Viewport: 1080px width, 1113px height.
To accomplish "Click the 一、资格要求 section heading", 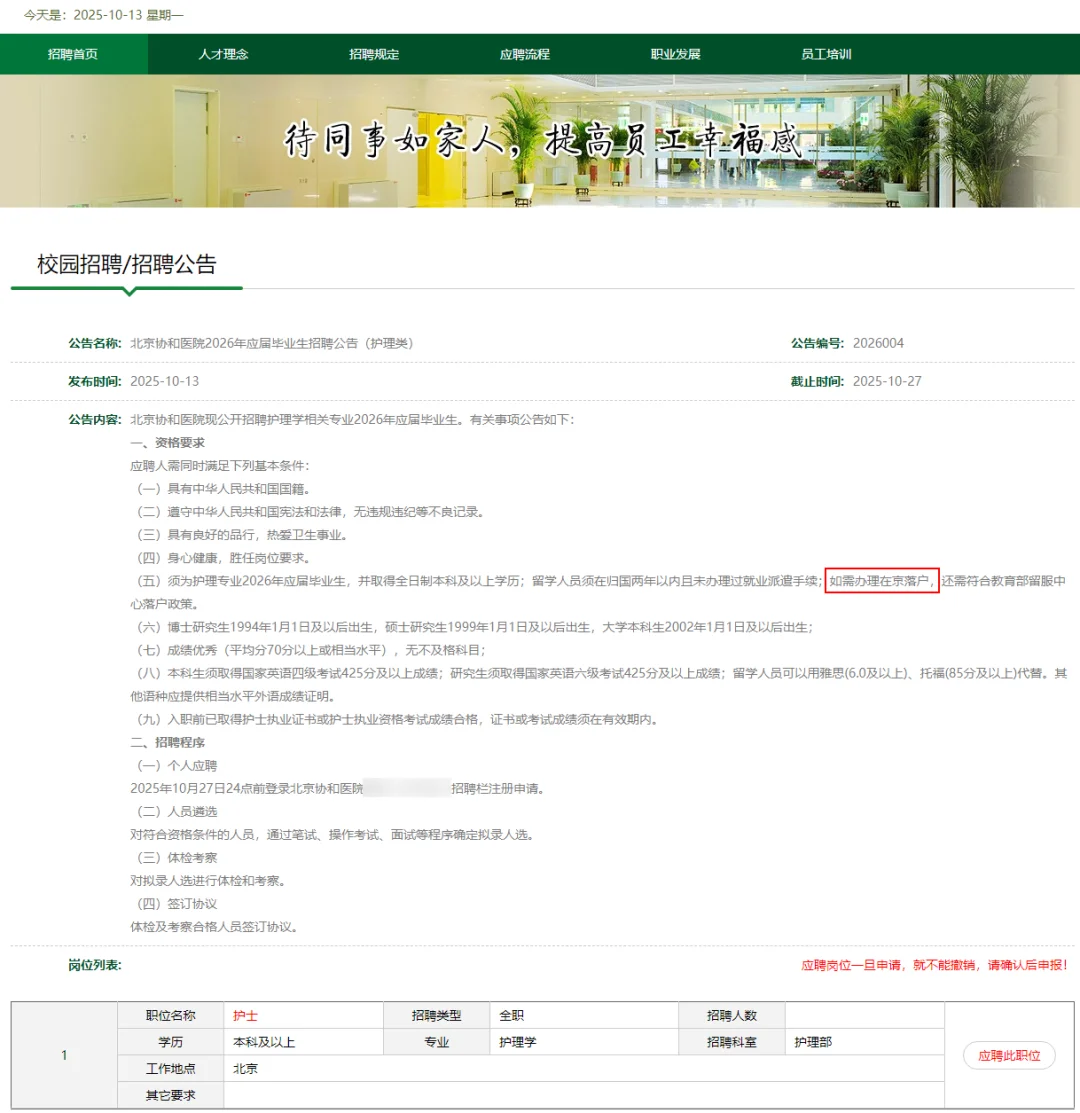I will pos(167,442).
